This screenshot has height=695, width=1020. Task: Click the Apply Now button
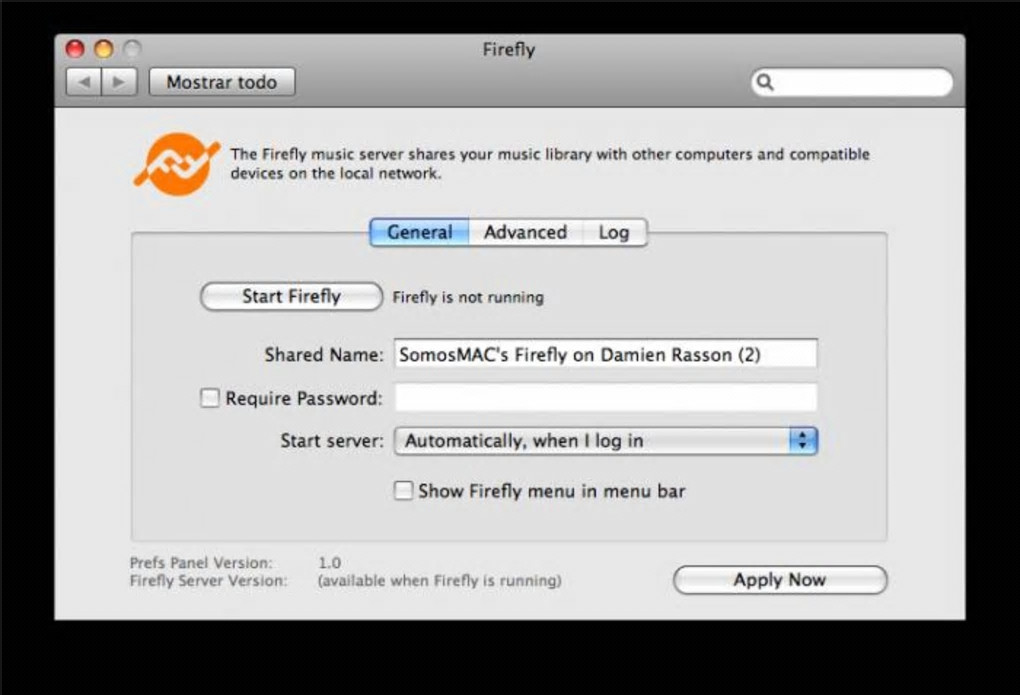780,579
